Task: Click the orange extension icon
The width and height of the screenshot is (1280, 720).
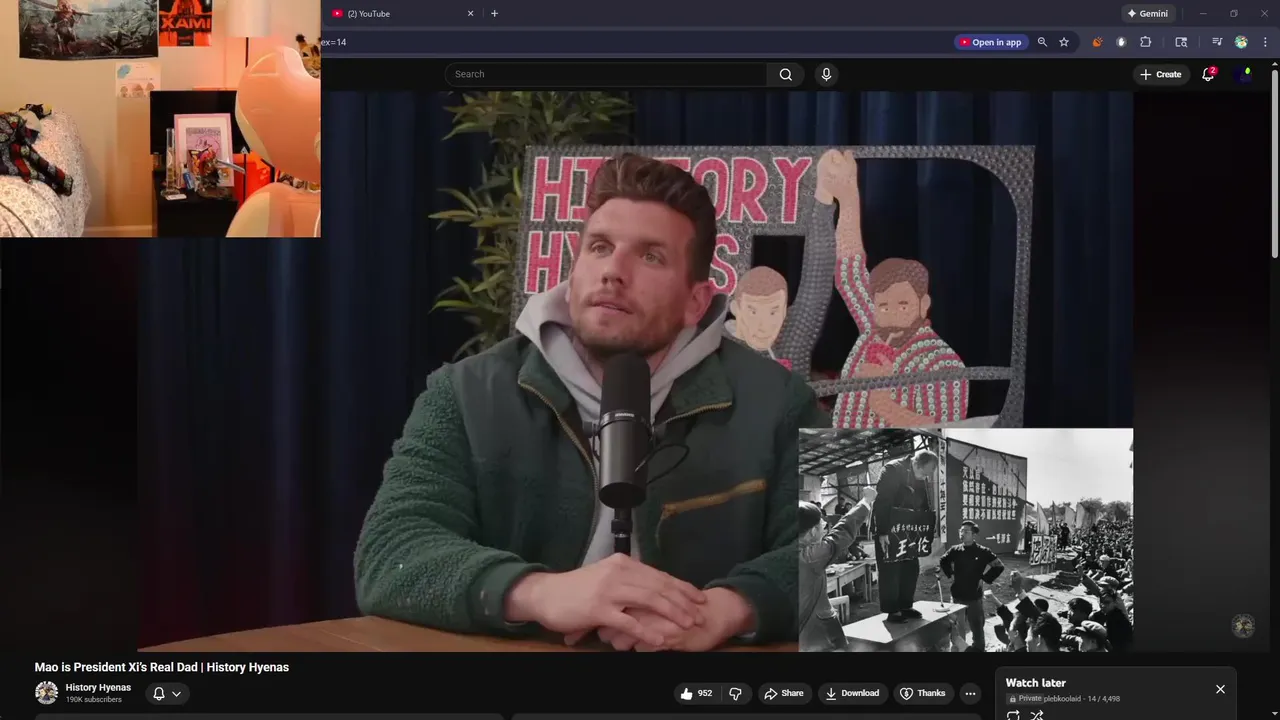Action: (x=1097, y=42)
